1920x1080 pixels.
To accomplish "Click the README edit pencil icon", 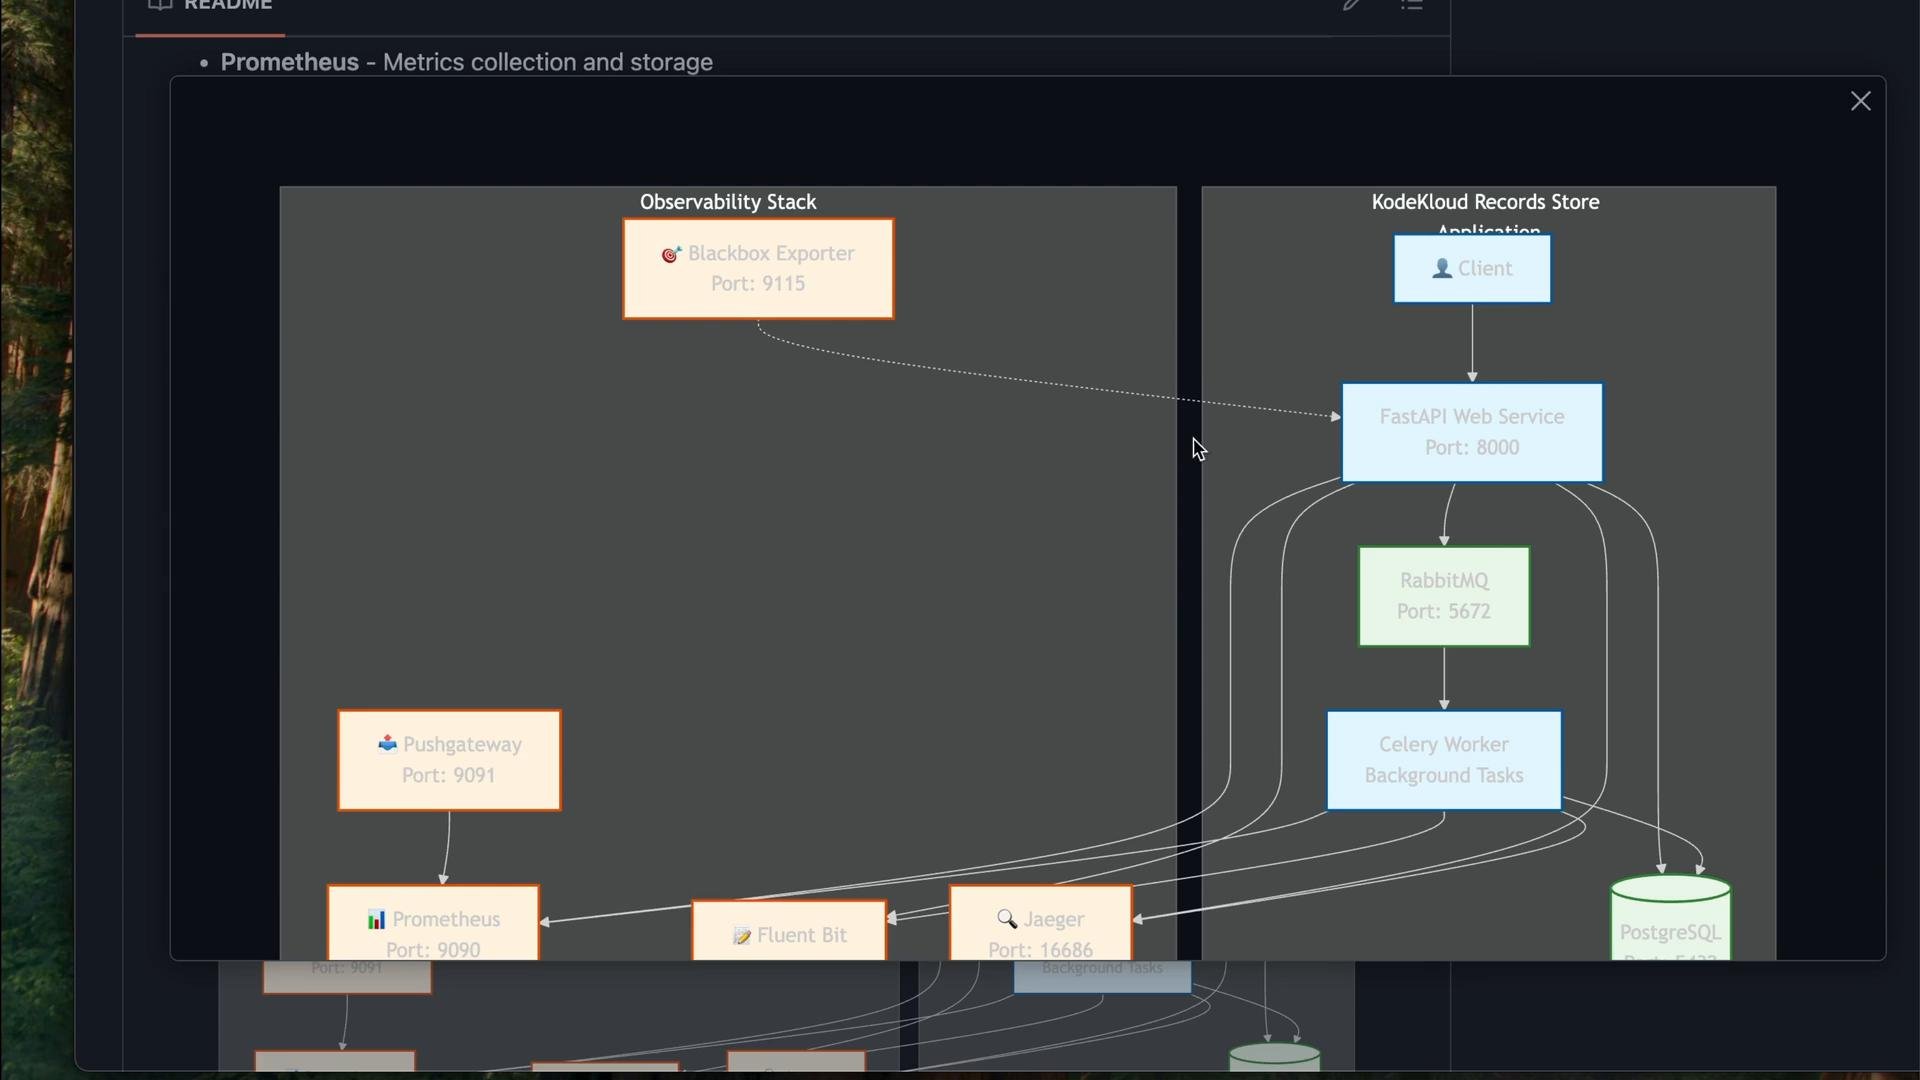I will (x=1351, y=4).
